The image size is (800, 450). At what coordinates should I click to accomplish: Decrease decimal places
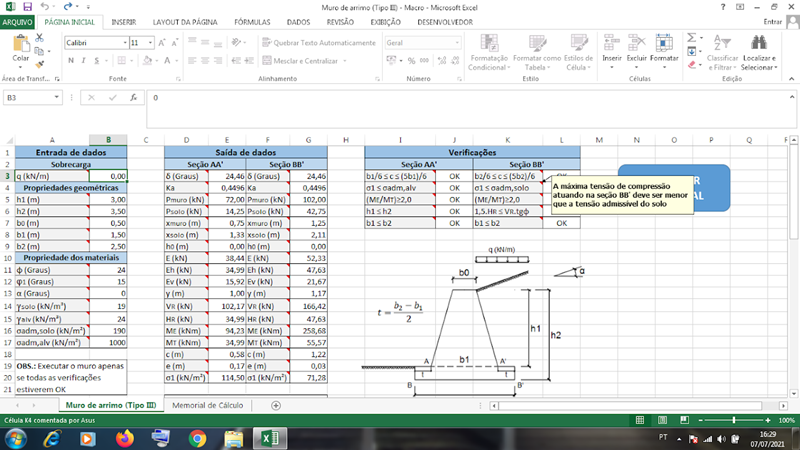click(455, 61)
